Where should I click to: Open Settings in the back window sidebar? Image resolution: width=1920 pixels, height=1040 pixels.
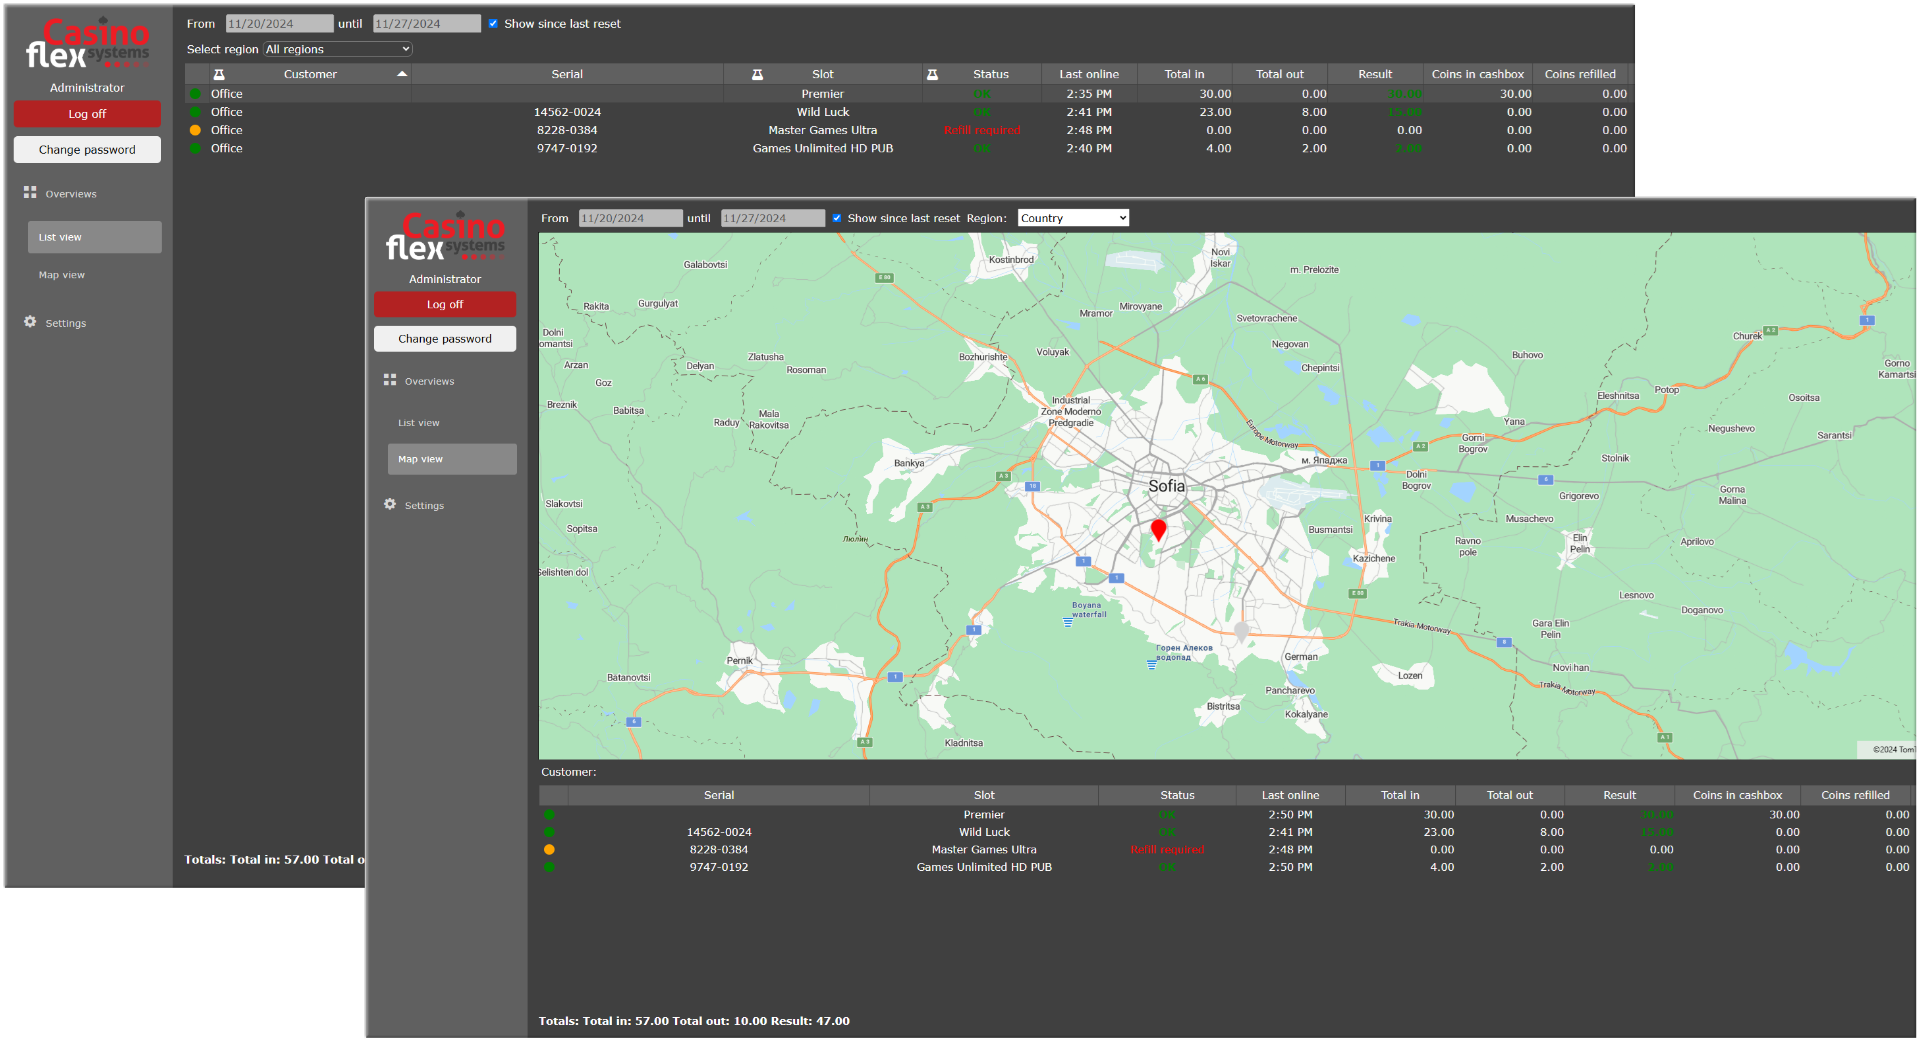[65, 323]
